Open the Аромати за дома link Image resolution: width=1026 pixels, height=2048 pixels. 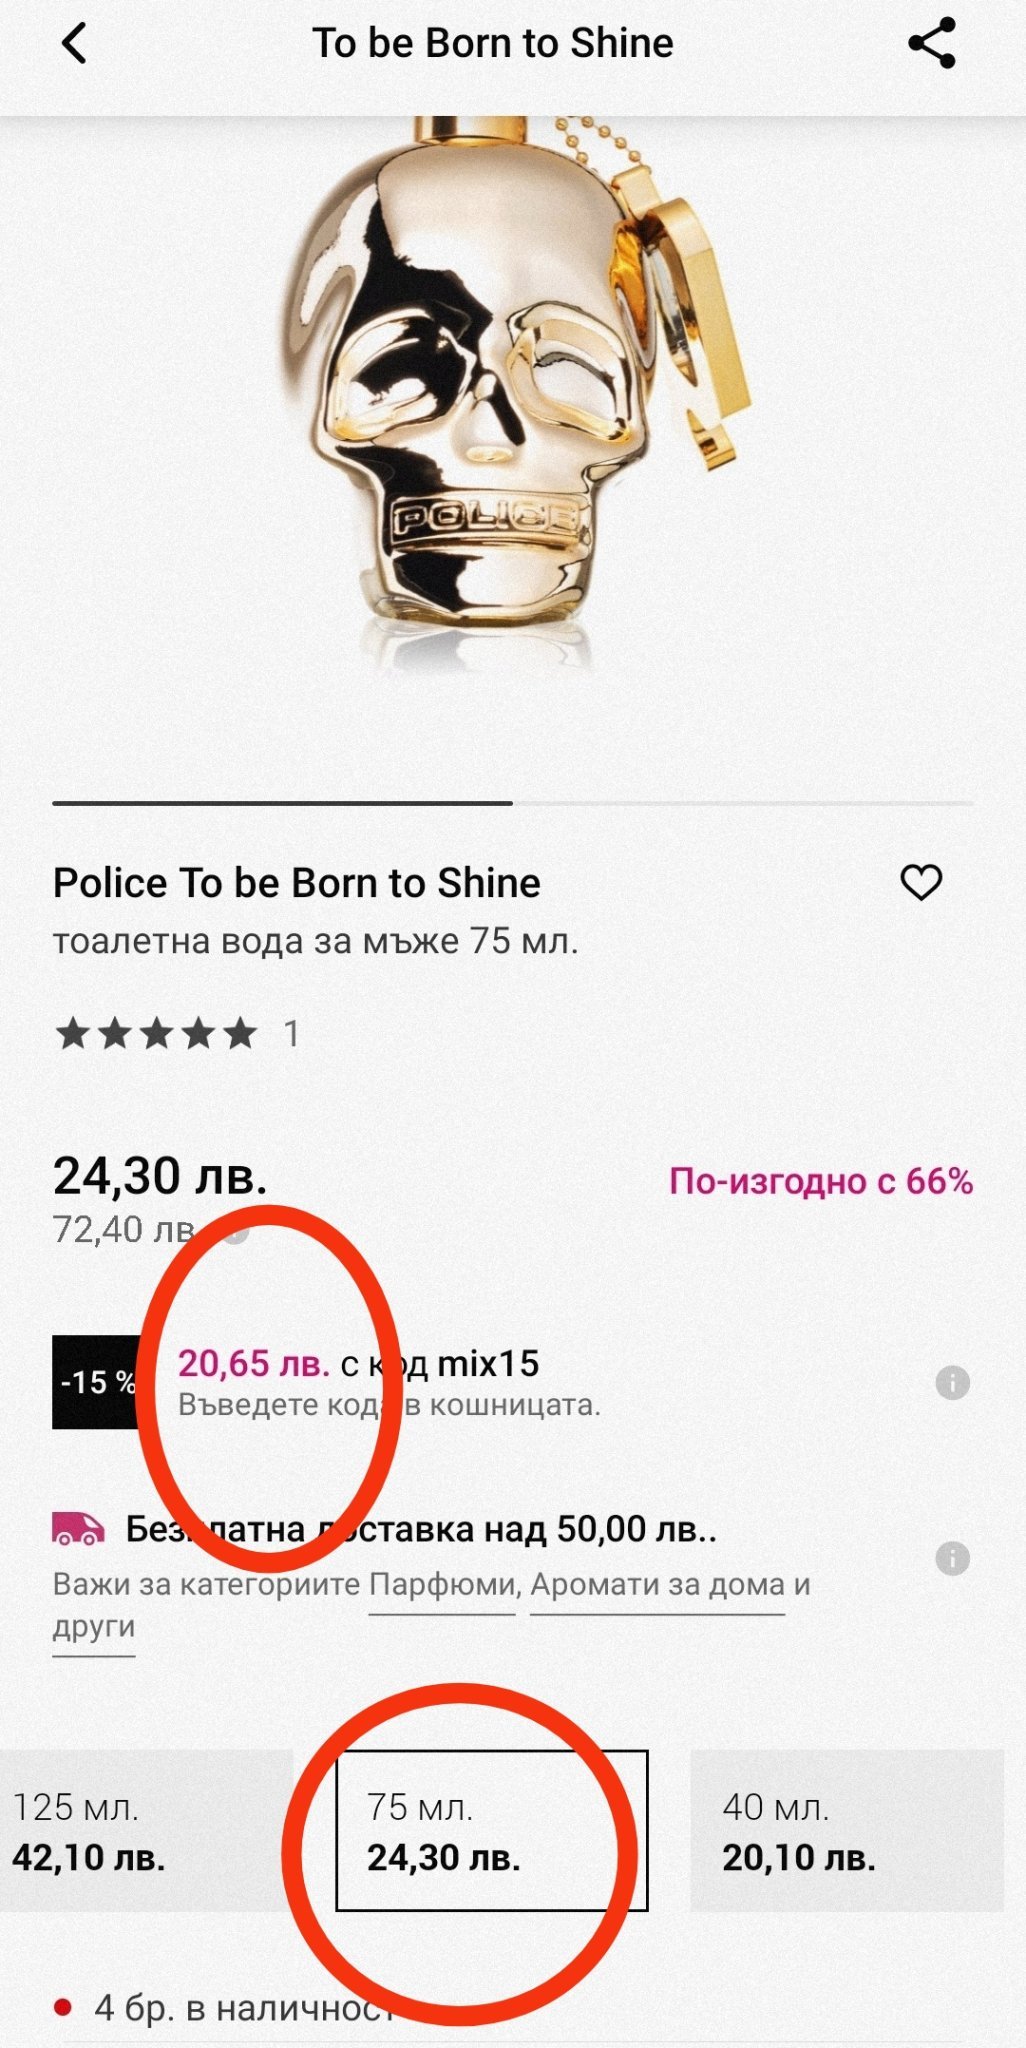tap(656, 1585)
